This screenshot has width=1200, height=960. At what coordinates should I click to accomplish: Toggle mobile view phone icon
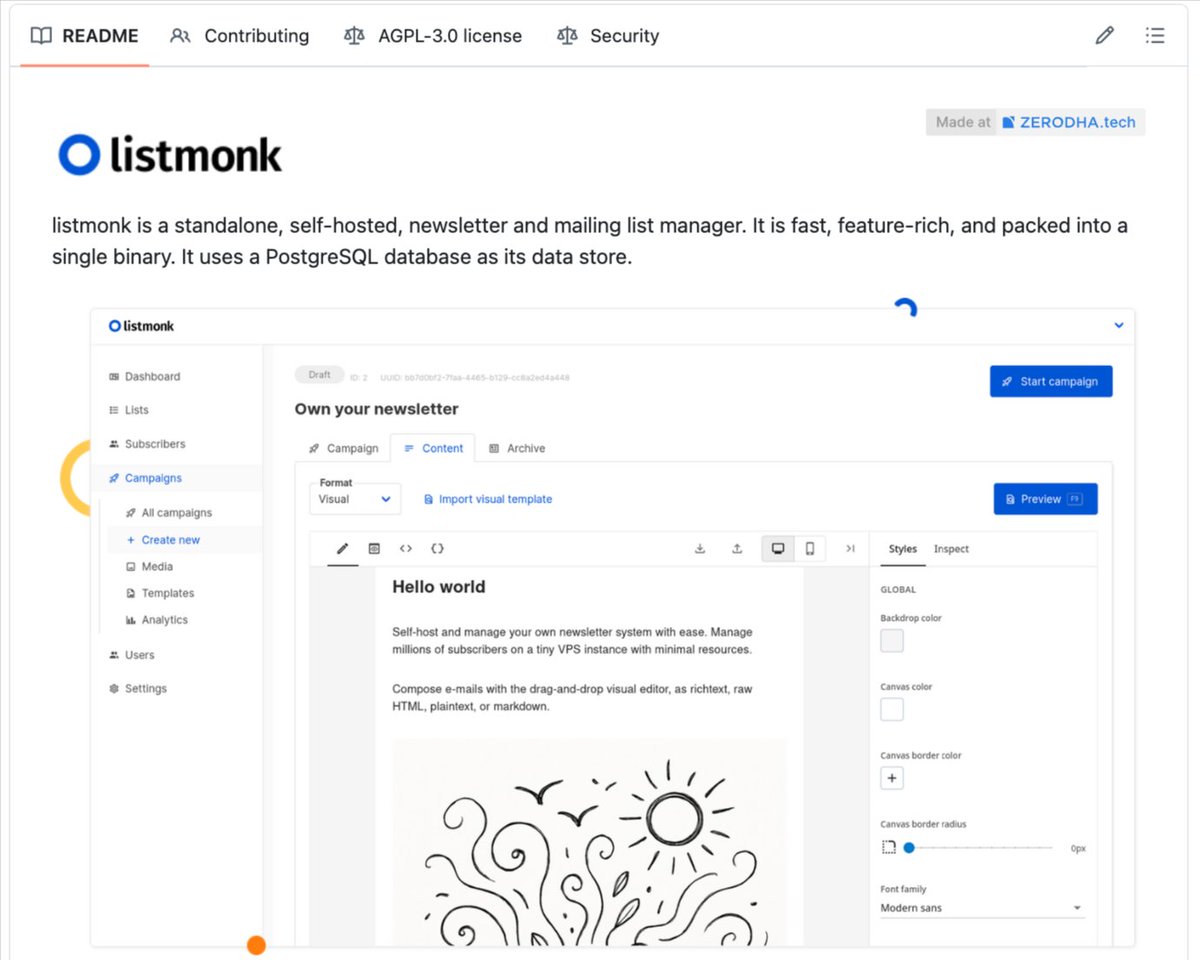pyautogui.click(x=810, y=549)
